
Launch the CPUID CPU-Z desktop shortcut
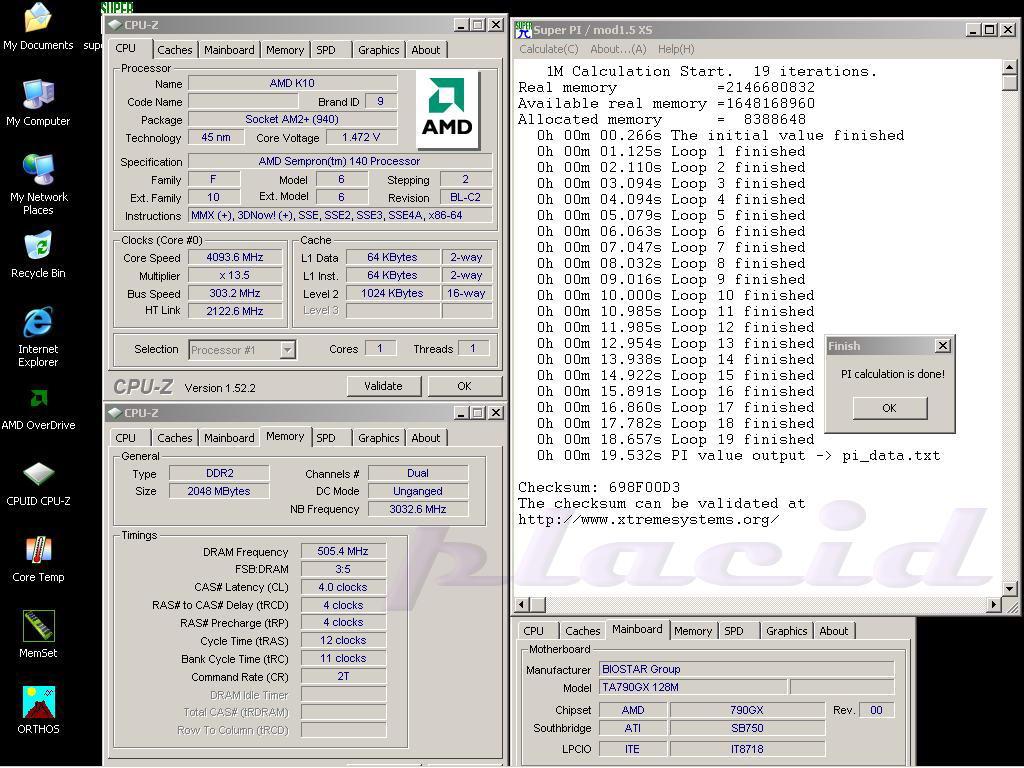[38, 484]
